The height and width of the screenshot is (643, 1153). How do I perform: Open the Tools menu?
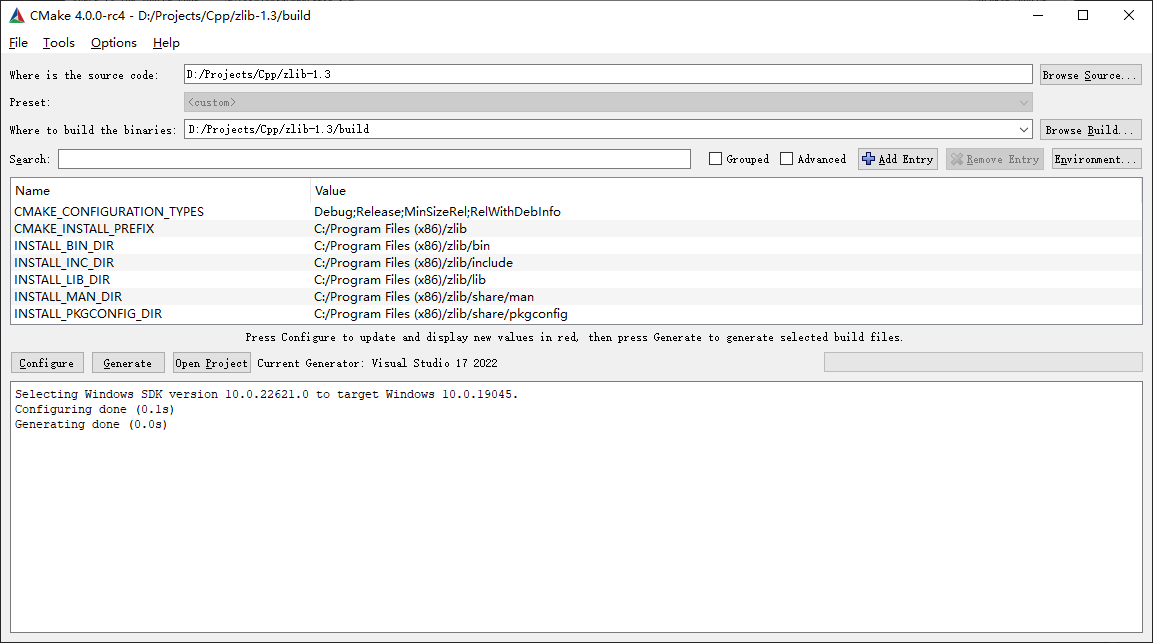point(59,43)
